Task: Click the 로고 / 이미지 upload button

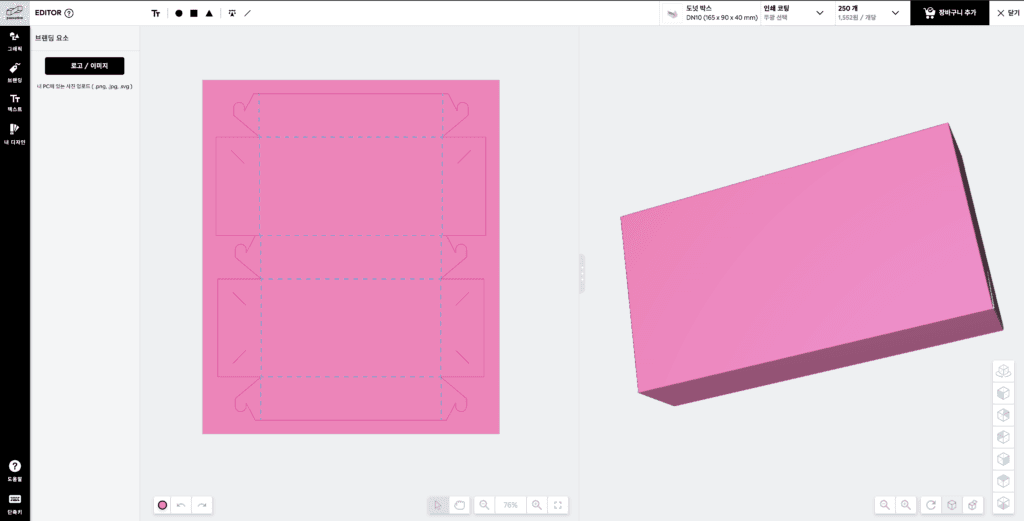Action: [x=84, y=66]
